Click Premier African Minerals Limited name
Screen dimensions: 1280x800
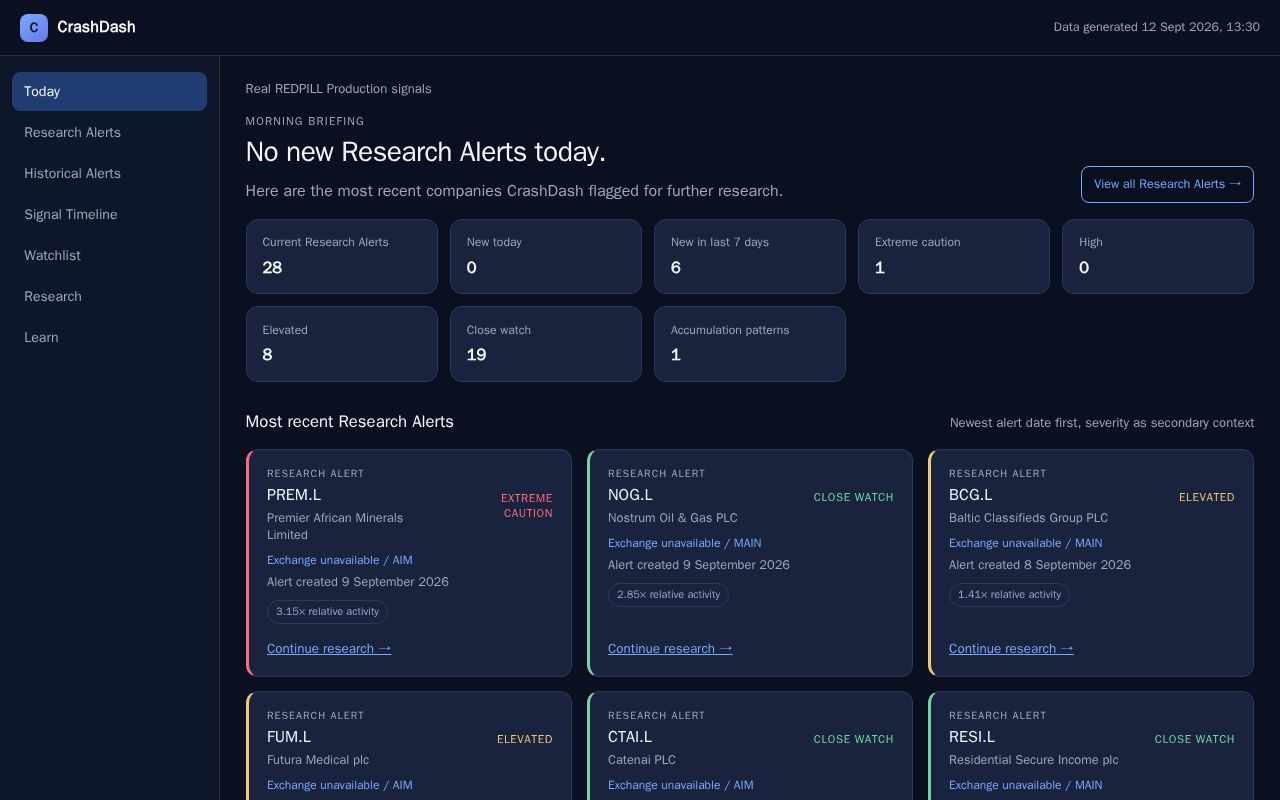pos(335,526)
